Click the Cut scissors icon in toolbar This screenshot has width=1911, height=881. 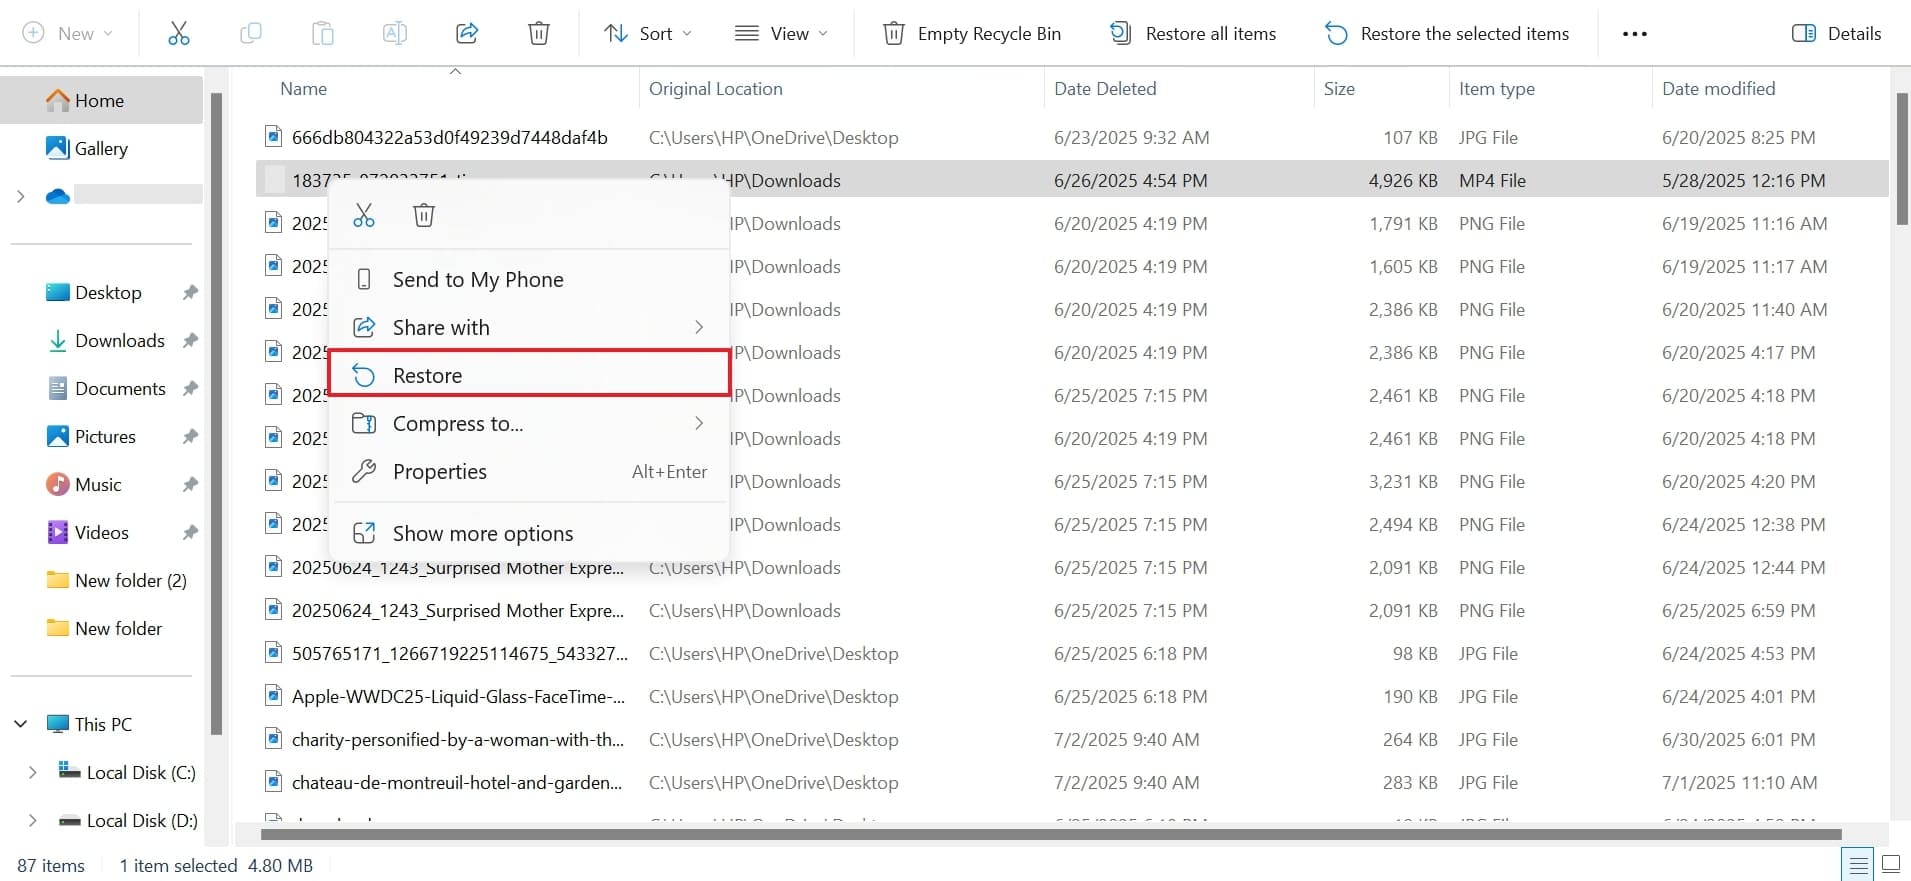tap(179, 34)
